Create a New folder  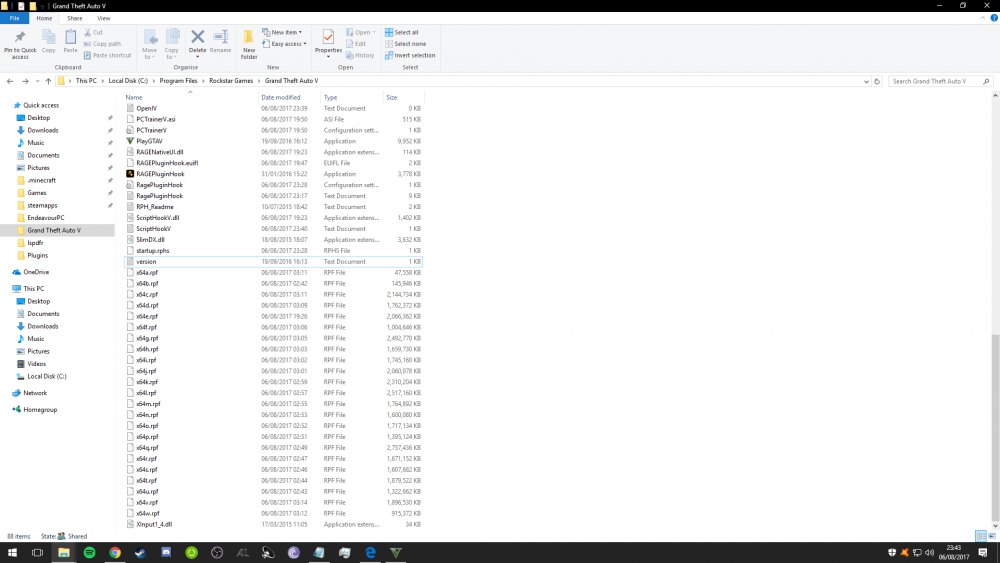coord(249,44)
